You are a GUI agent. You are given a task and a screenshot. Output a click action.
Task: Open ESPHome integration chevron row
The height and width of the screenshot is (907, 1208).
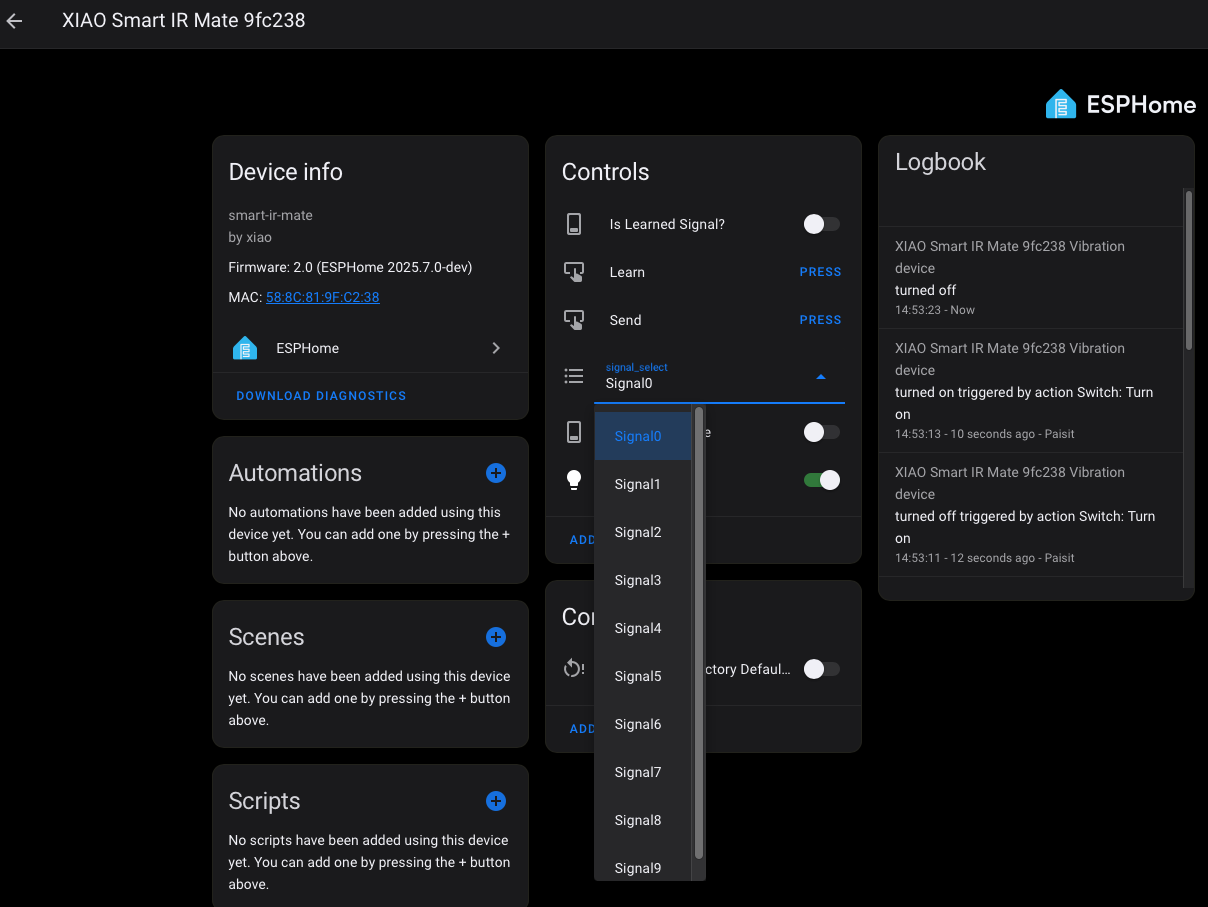point(370,348)
